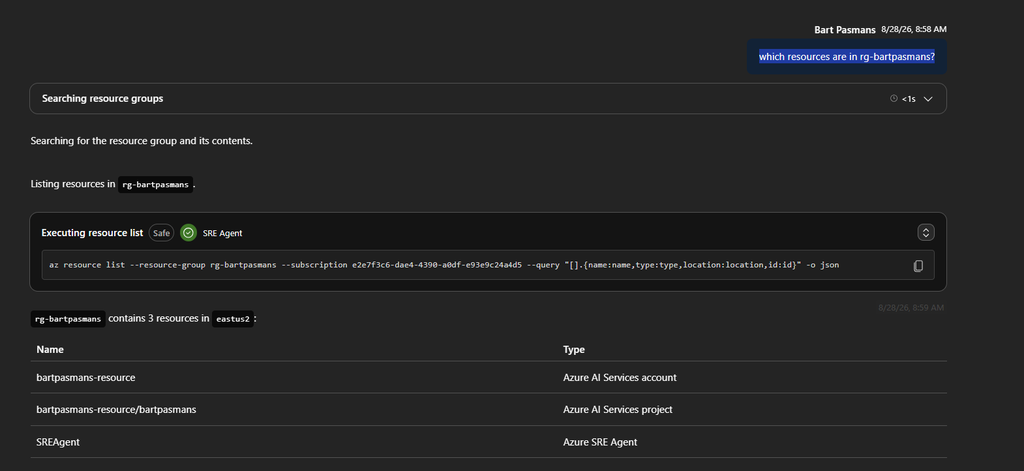The image size is (1024, 471).
Task: Collapse the Executing resource list card
Action: pyautogui.click(x=926, y=233)
